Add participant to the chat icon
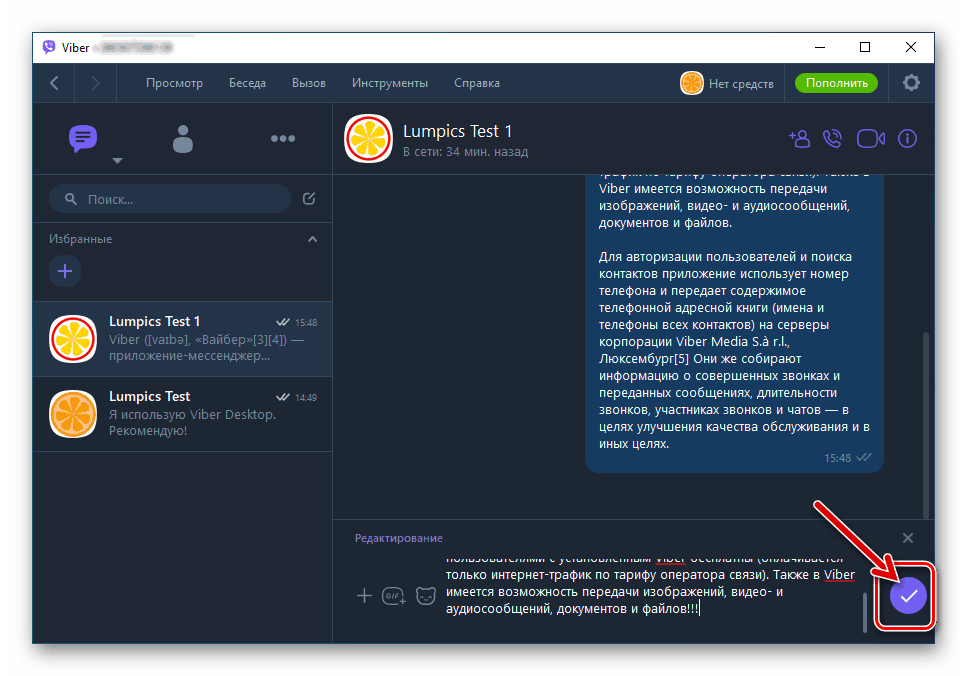967x676 pixels. 799,139
